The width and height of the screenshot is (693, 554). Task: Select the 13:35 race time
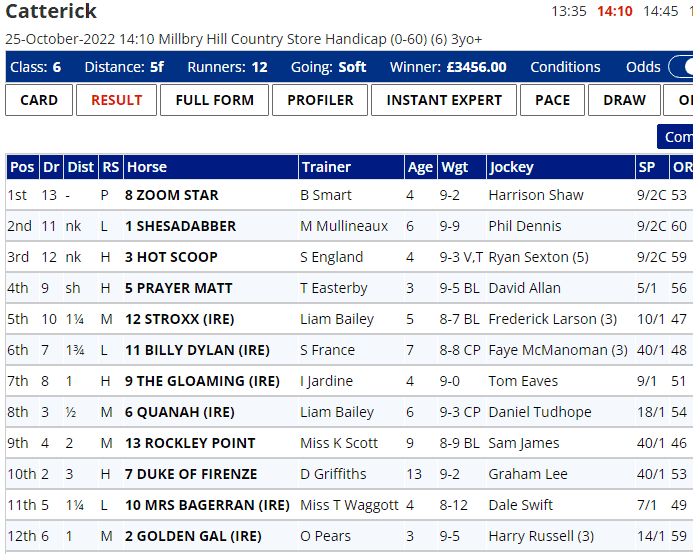569,12
